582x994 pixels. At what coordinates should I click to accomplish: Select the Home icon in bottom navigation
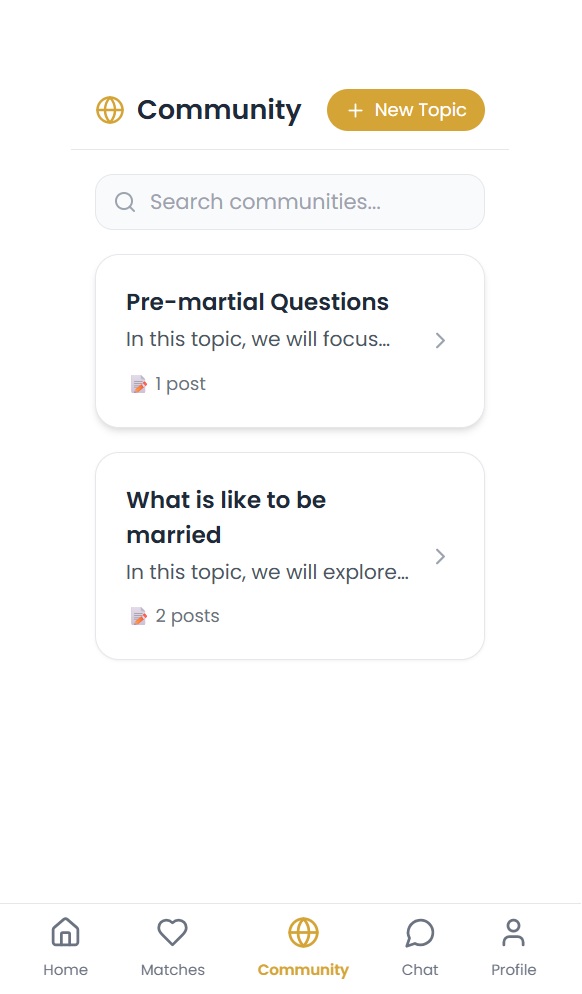65,932
